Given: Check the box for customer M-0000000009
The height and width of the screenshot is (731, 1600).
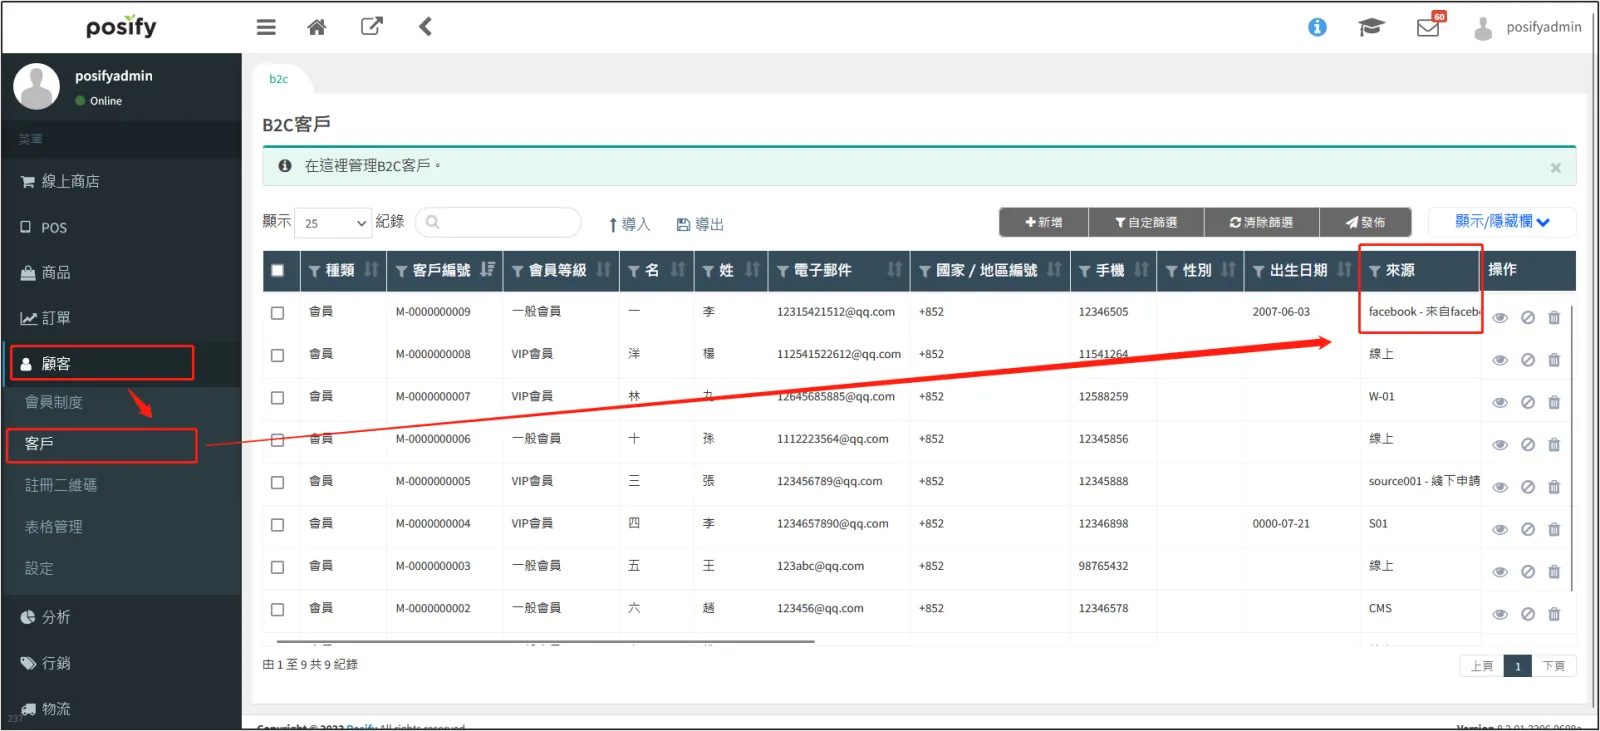Looking at the screenshot, I should pos(278,313).
